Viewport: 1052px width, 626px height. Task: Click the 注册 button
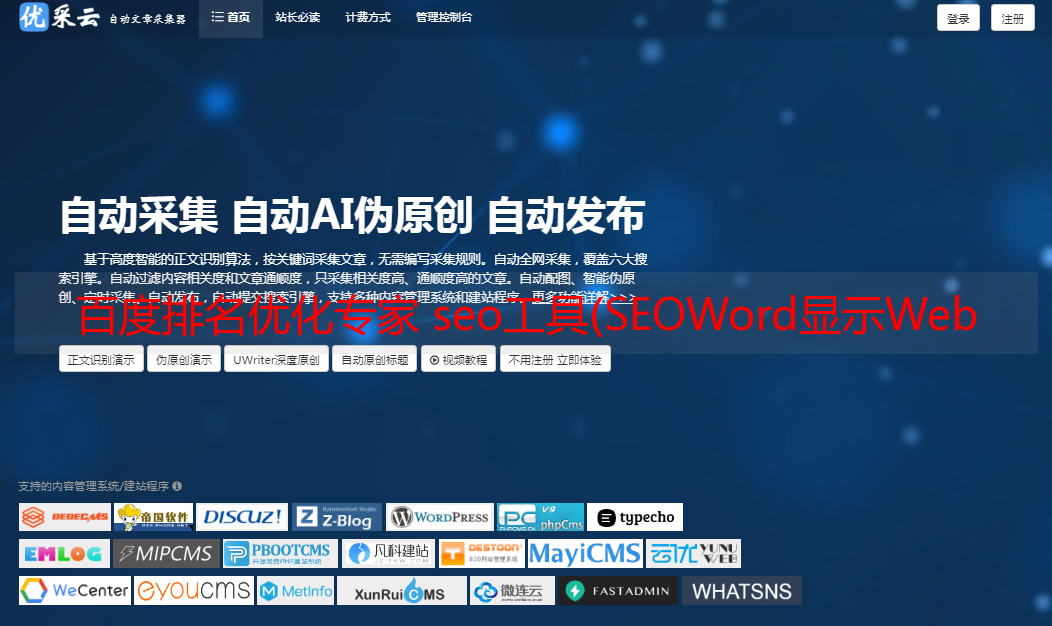tap(1012, 18)
